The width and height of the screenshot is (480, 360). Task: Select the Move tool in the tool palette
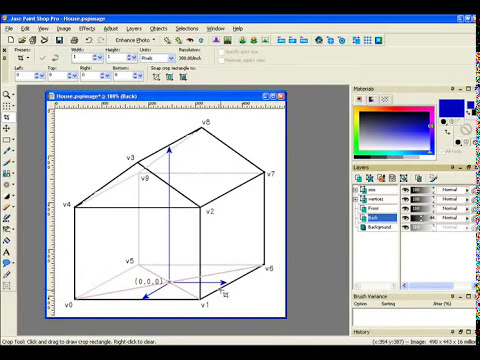6,128
